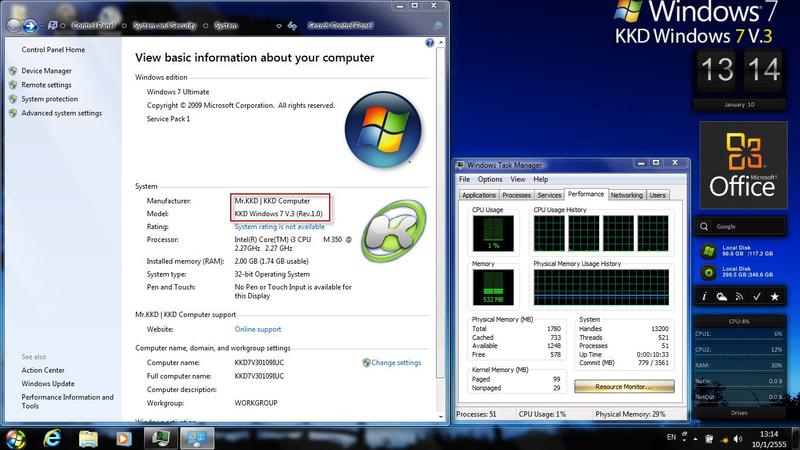
Task: Click the RSS feed icon in the gadget bar
Action: 739,296
